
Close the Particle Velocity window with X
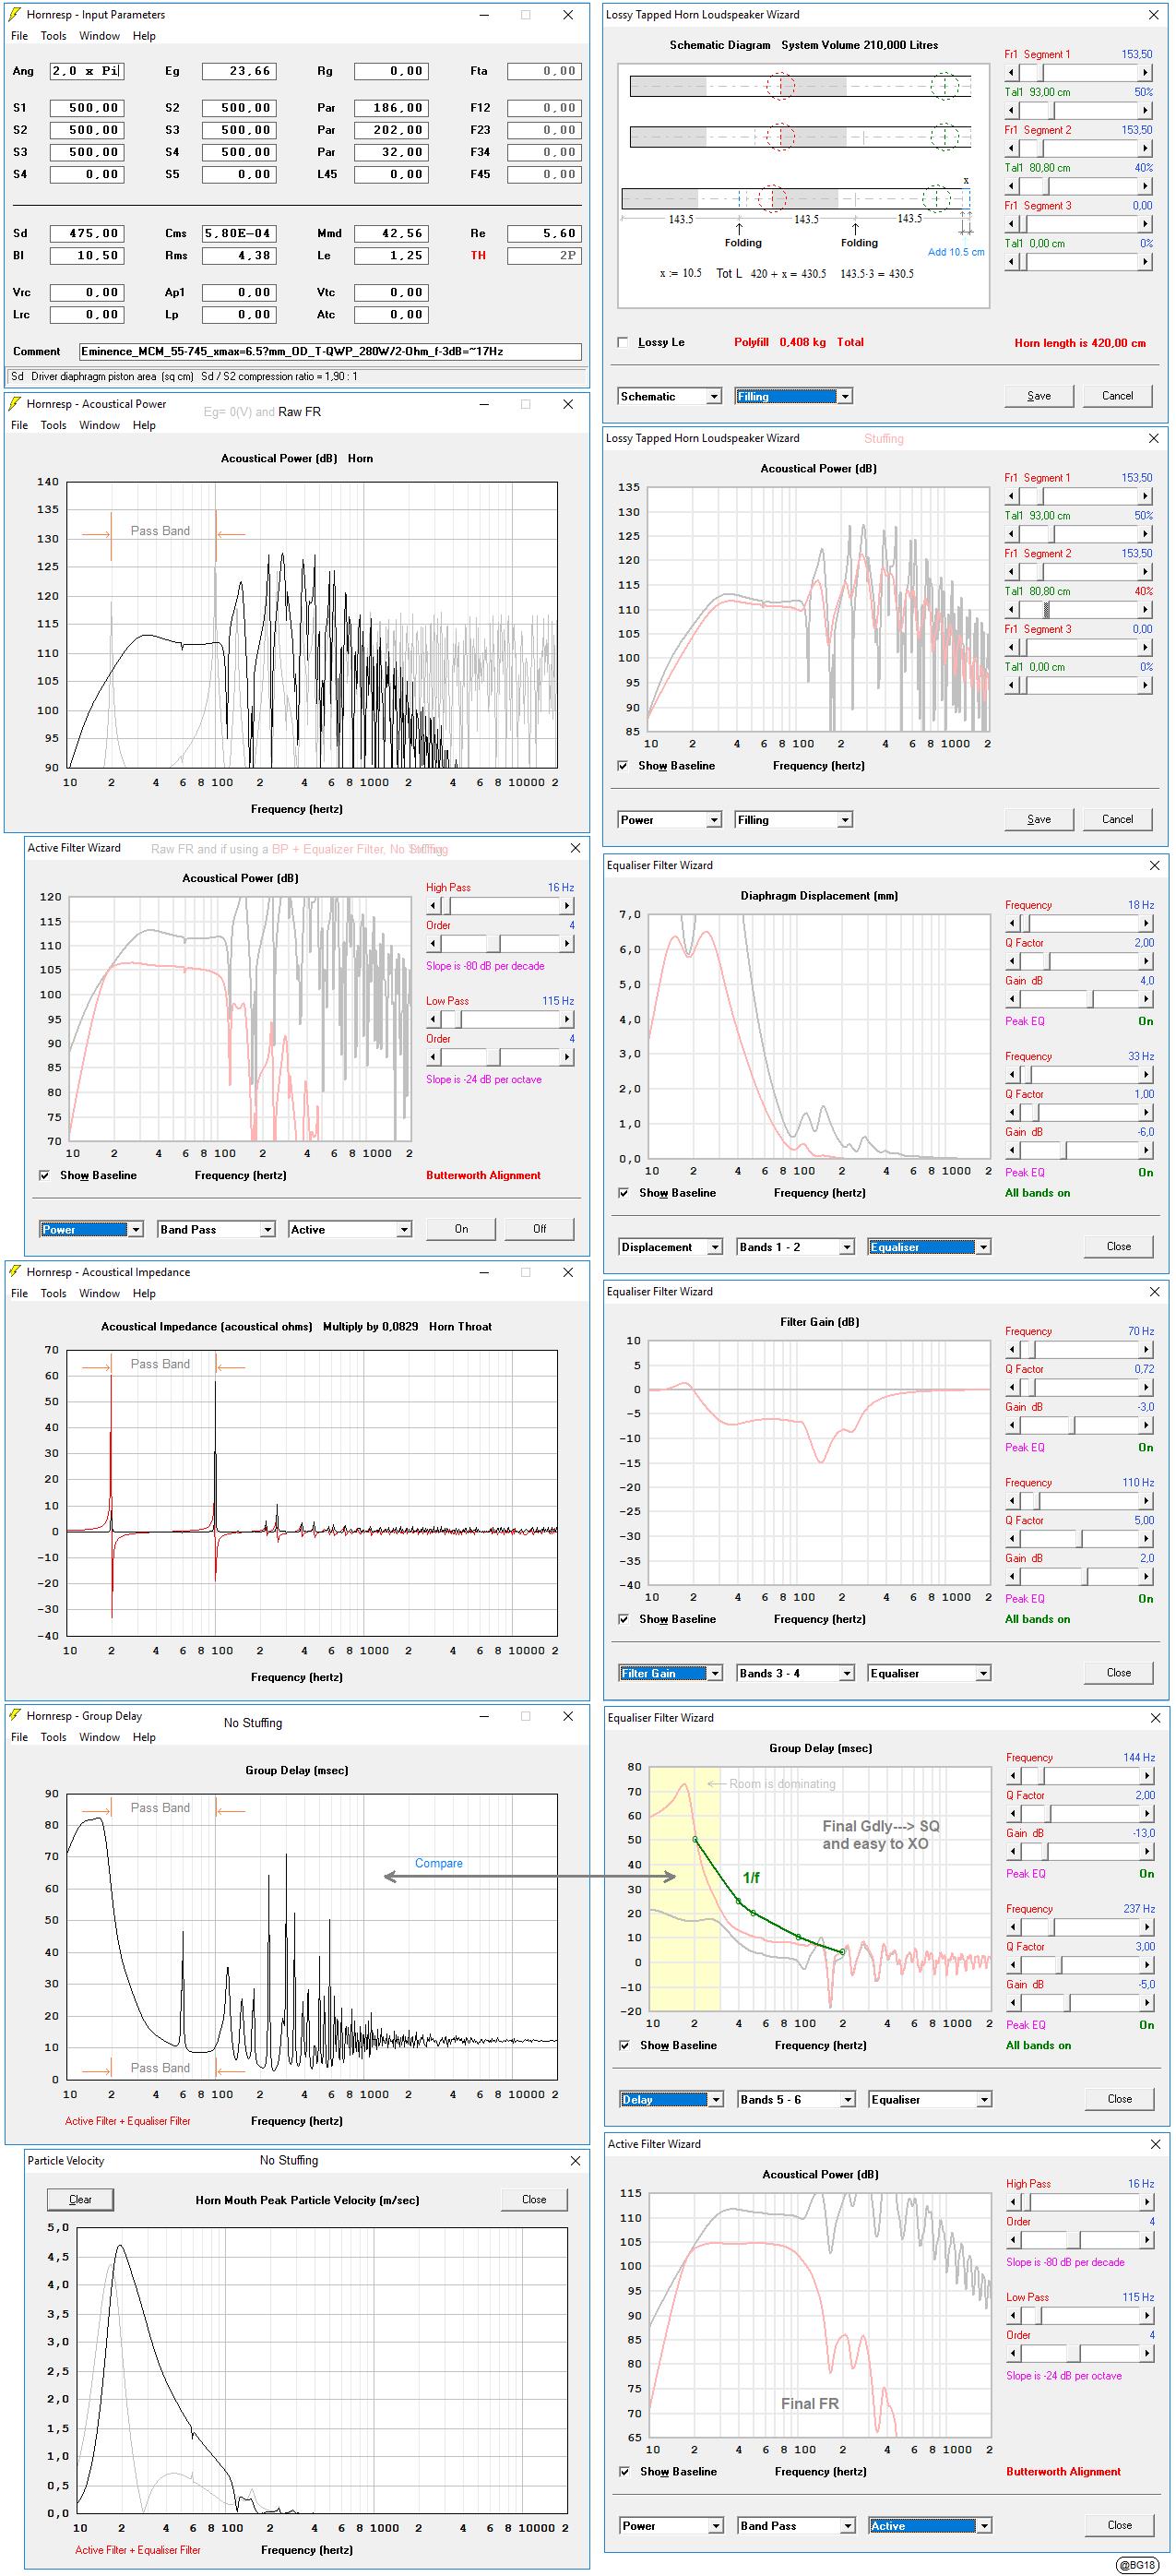tap(575, 2160)
